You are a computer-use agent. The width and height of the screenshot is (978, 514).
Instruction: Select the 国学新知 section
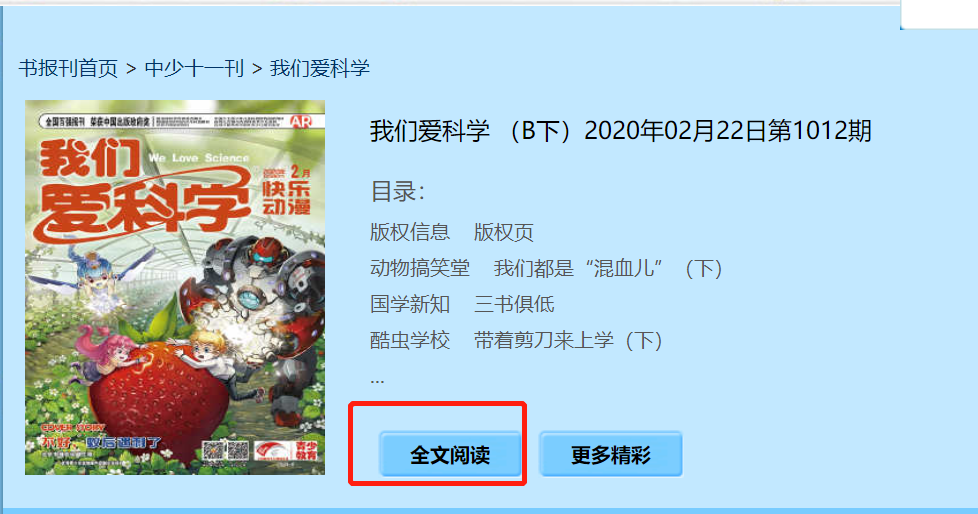(410, 304)
